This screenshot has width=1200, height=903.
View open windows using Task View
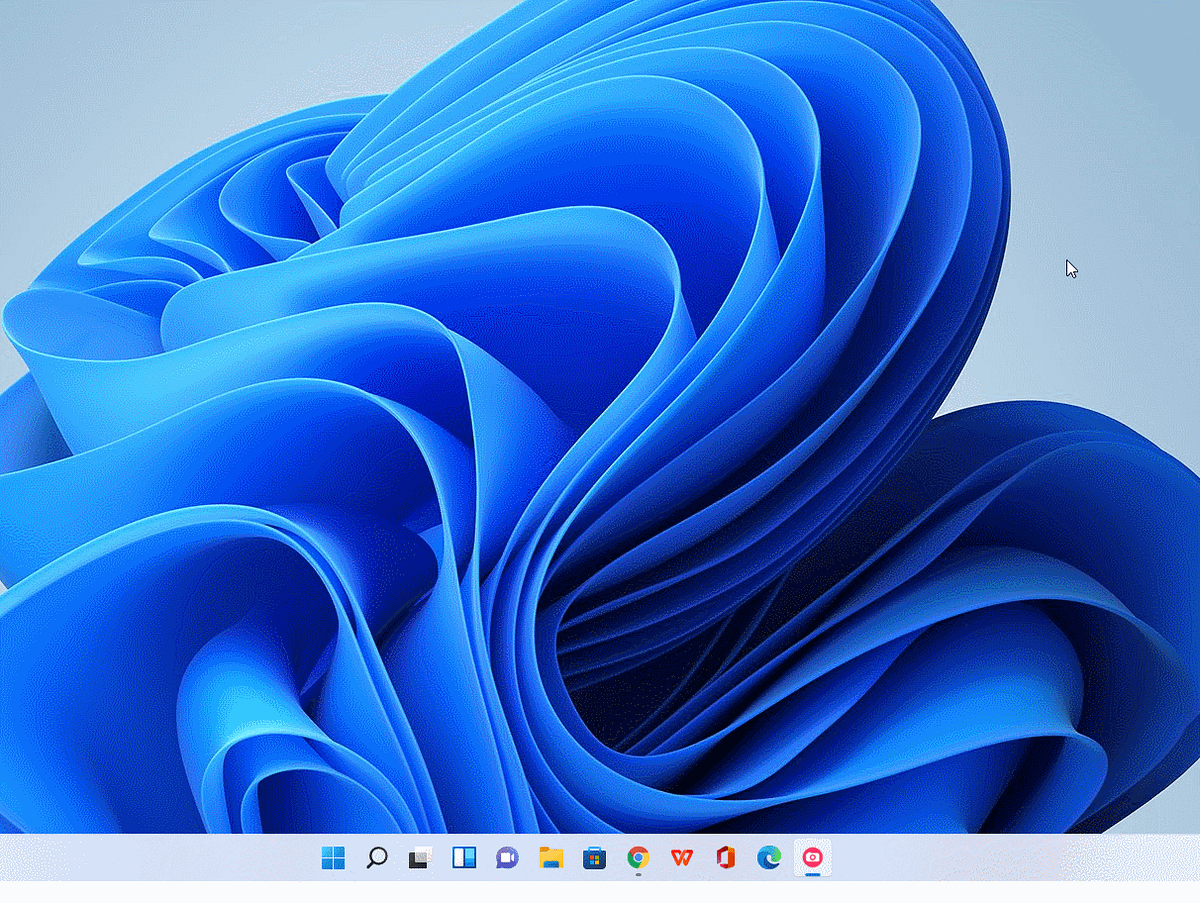[x=420, y=857]
